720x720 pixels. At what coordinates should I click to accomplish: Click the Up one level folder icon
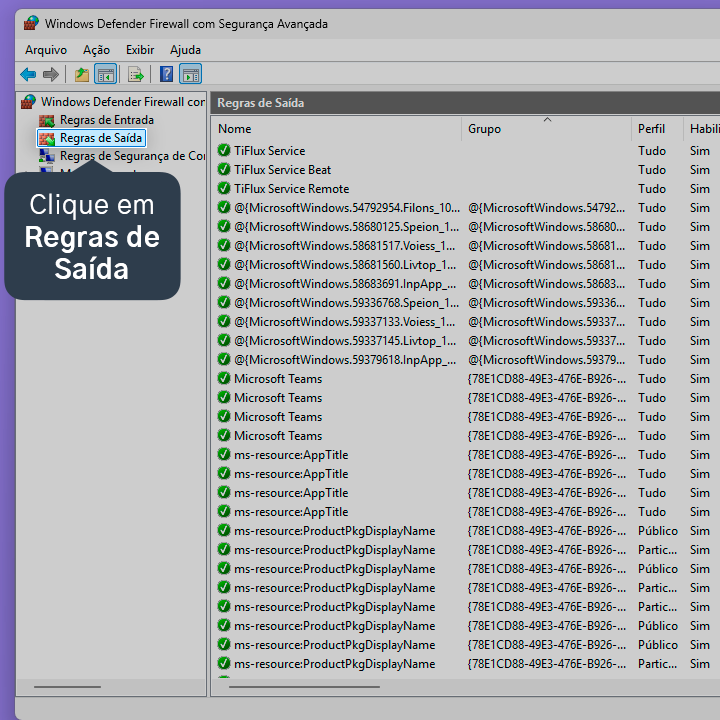click(82, 74)
